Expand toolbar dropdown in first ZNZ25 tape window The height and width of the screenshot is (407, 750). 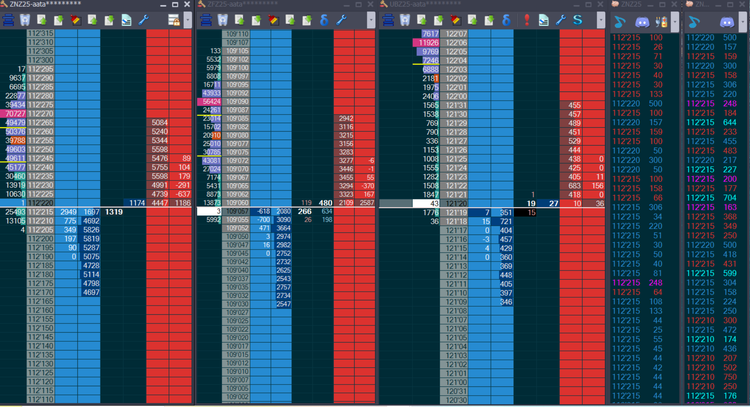coord(675,22)
